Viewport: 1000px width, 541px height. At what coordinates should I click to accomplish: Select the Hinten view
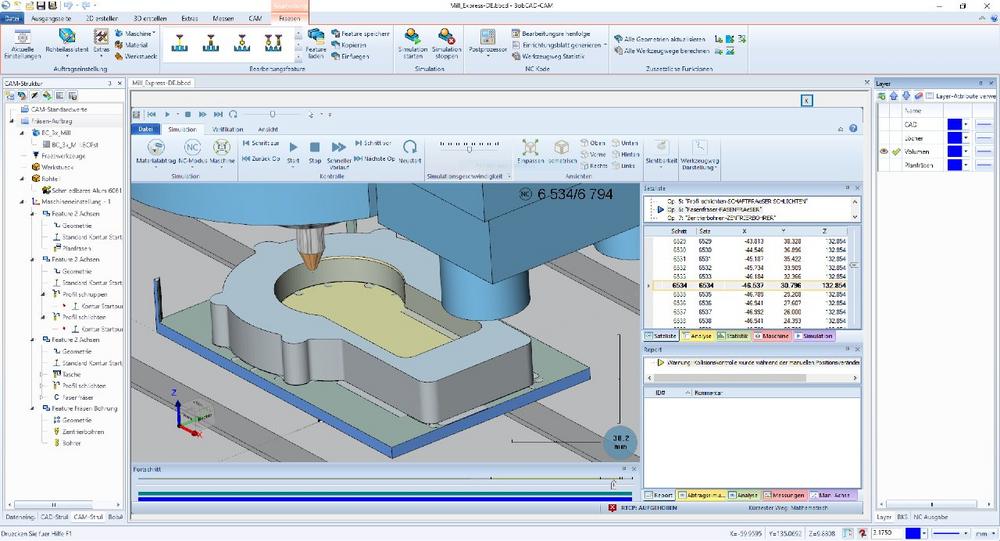pos(626,154)
